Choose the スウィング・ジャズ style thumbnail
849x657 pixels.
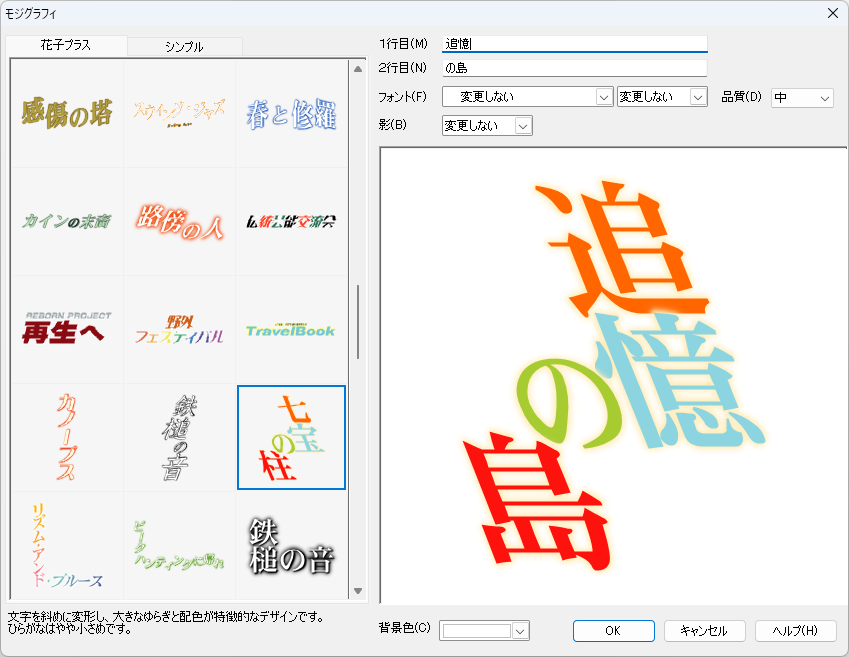(x=180, y=114)
